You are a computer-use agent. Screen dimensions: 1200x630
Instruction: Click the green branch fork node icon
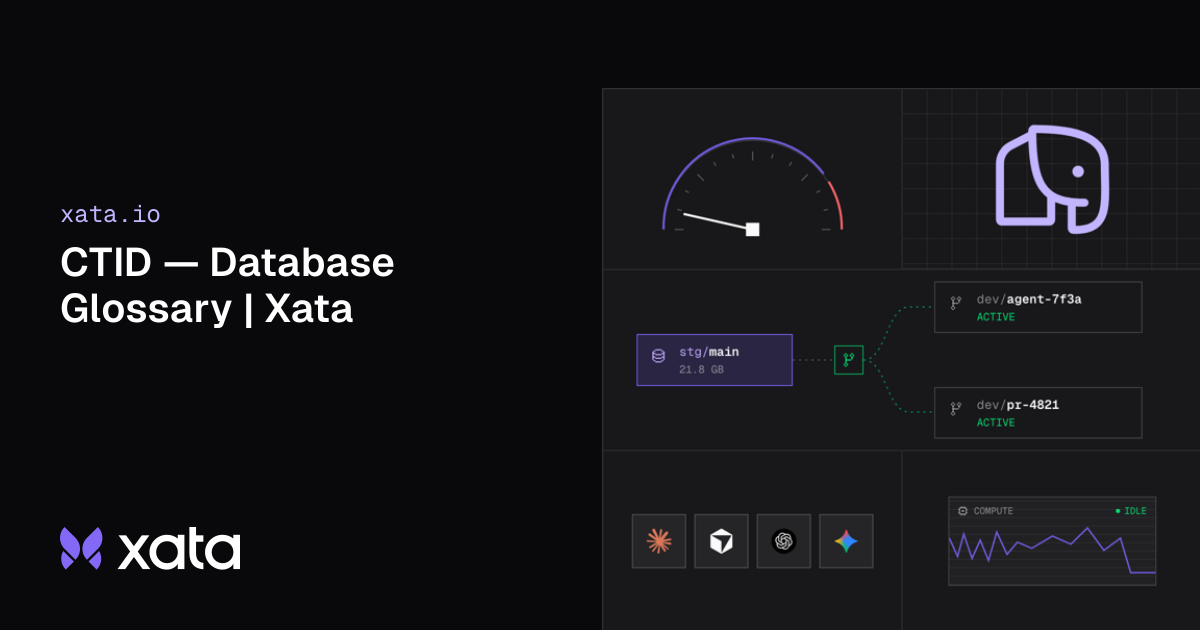pyautogui.click(x=848, y=360)
